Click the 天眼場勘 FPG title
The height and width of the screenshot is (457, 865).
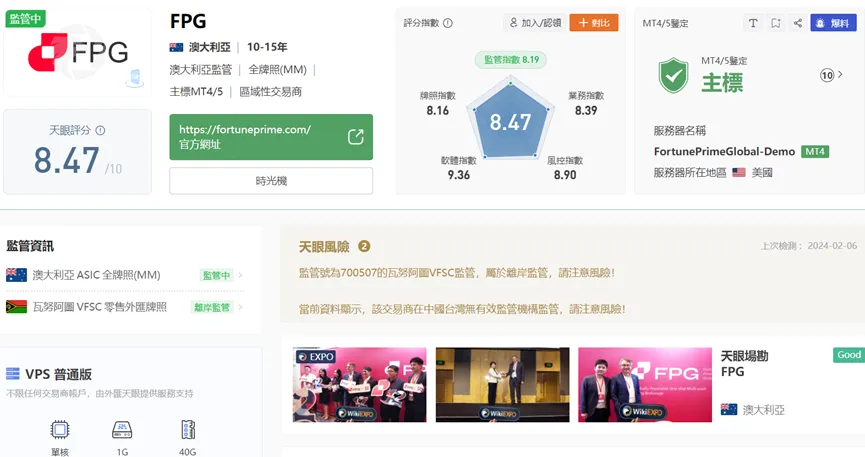744,364
